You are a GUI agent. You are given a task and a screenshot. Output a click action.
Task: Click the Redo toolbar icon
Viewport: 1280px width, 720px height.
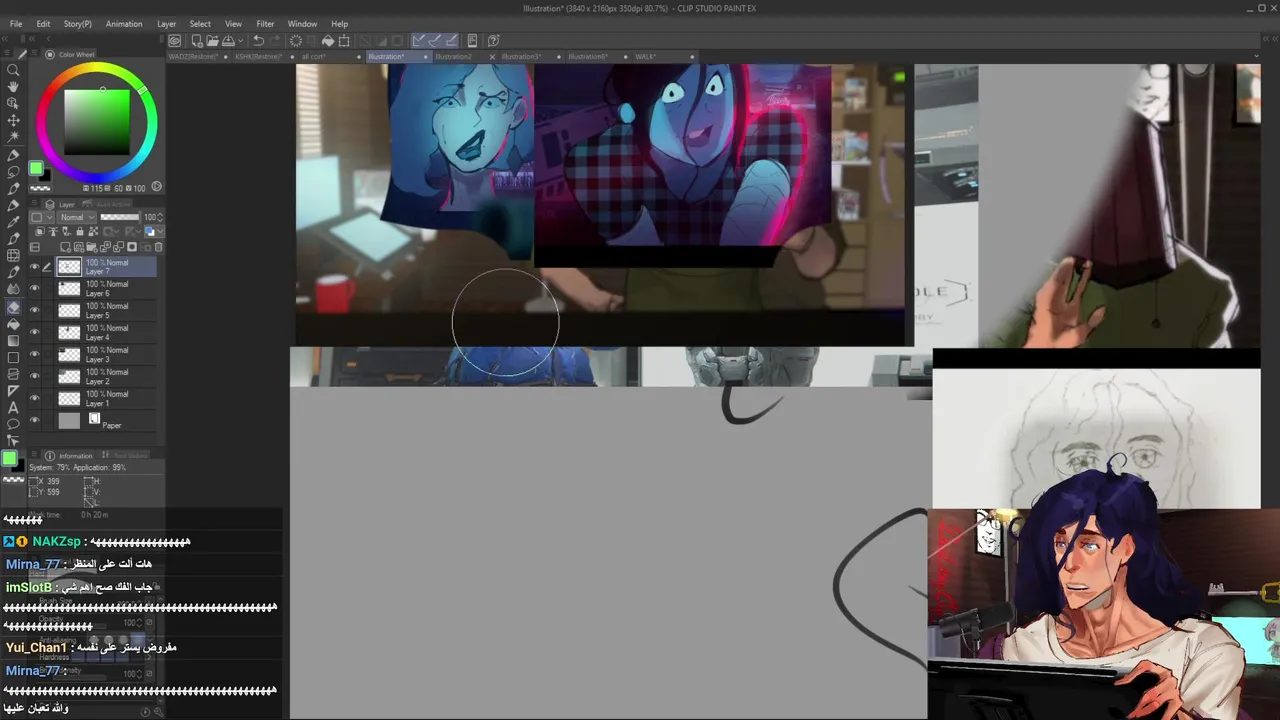pos(274,41)
